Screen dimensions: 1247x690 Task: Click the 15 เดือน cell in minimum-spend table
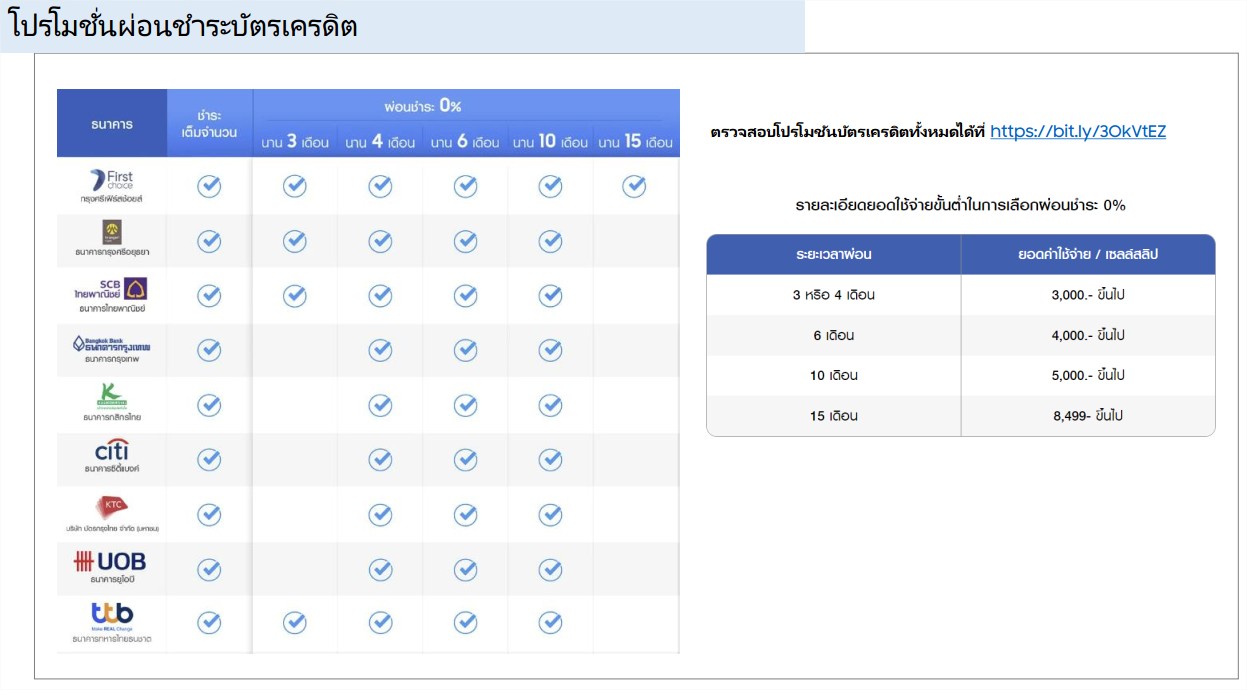click(834, 415)
